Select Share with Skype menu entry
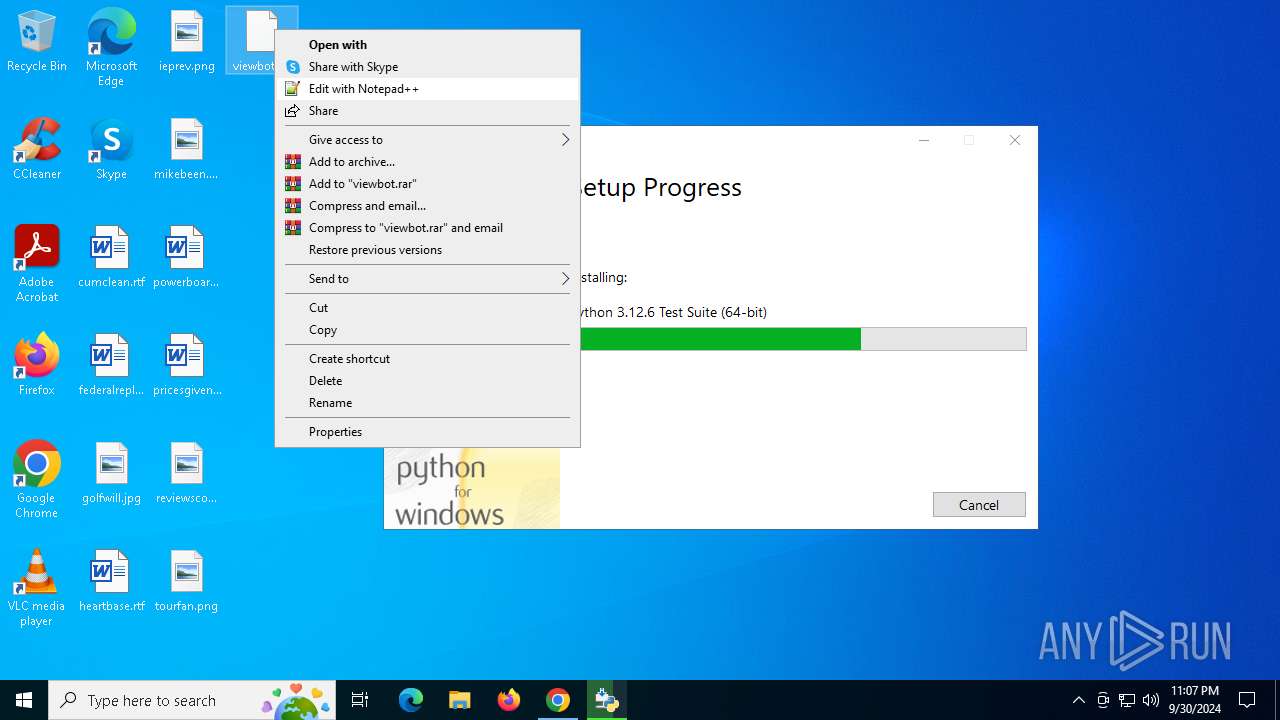 click(427, 67)
